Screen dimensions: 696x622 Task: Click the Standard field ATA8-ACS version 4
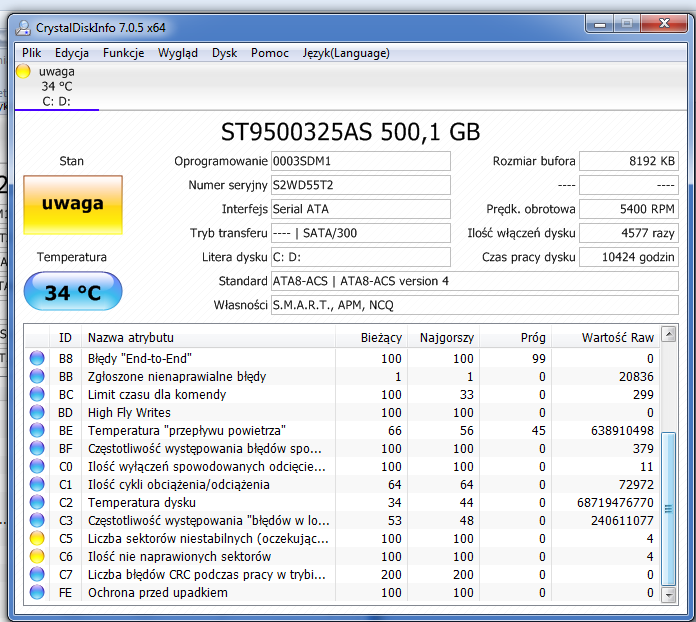475,281
